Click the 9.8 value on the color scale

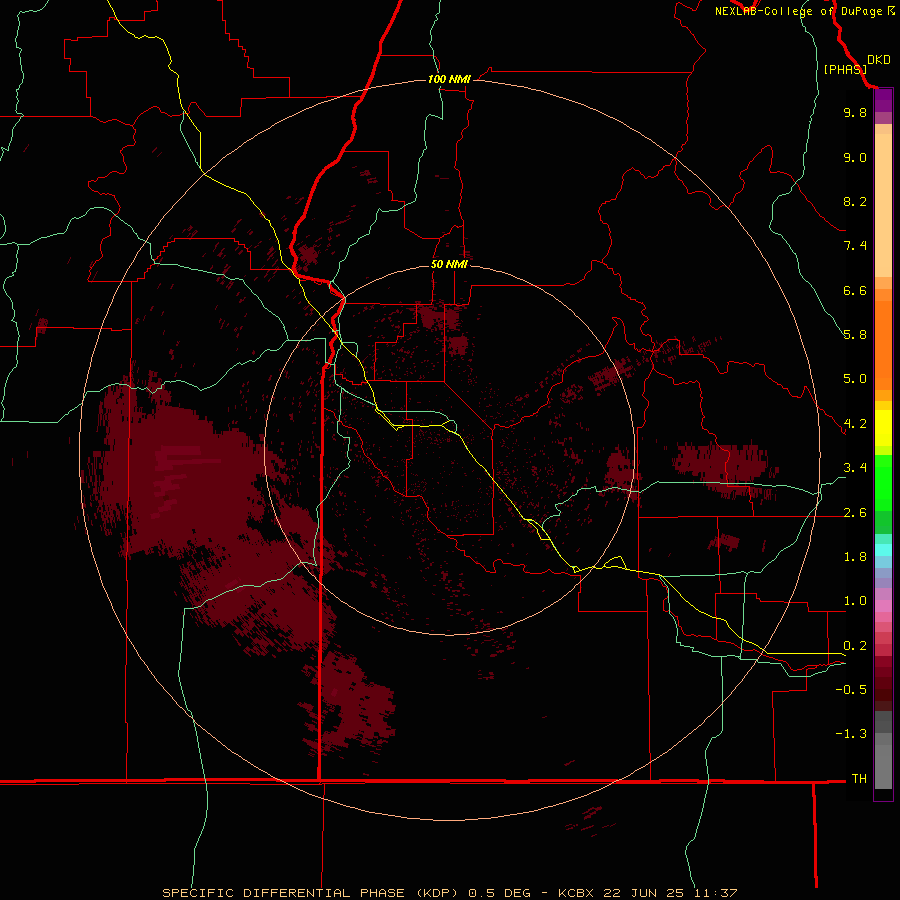point(855,112)
